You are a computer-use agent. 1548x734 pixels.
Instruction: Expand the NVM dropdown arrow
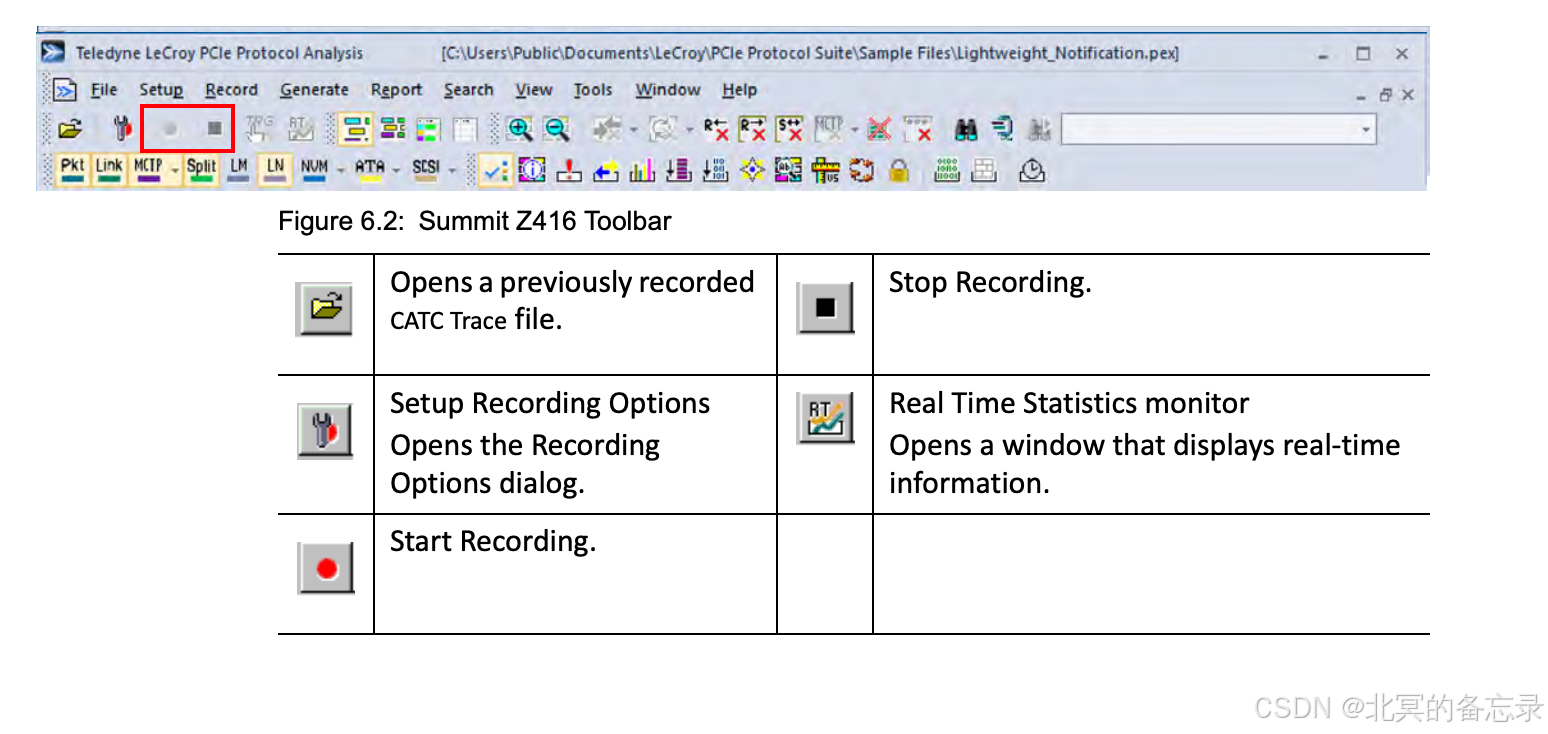point(340,171)
